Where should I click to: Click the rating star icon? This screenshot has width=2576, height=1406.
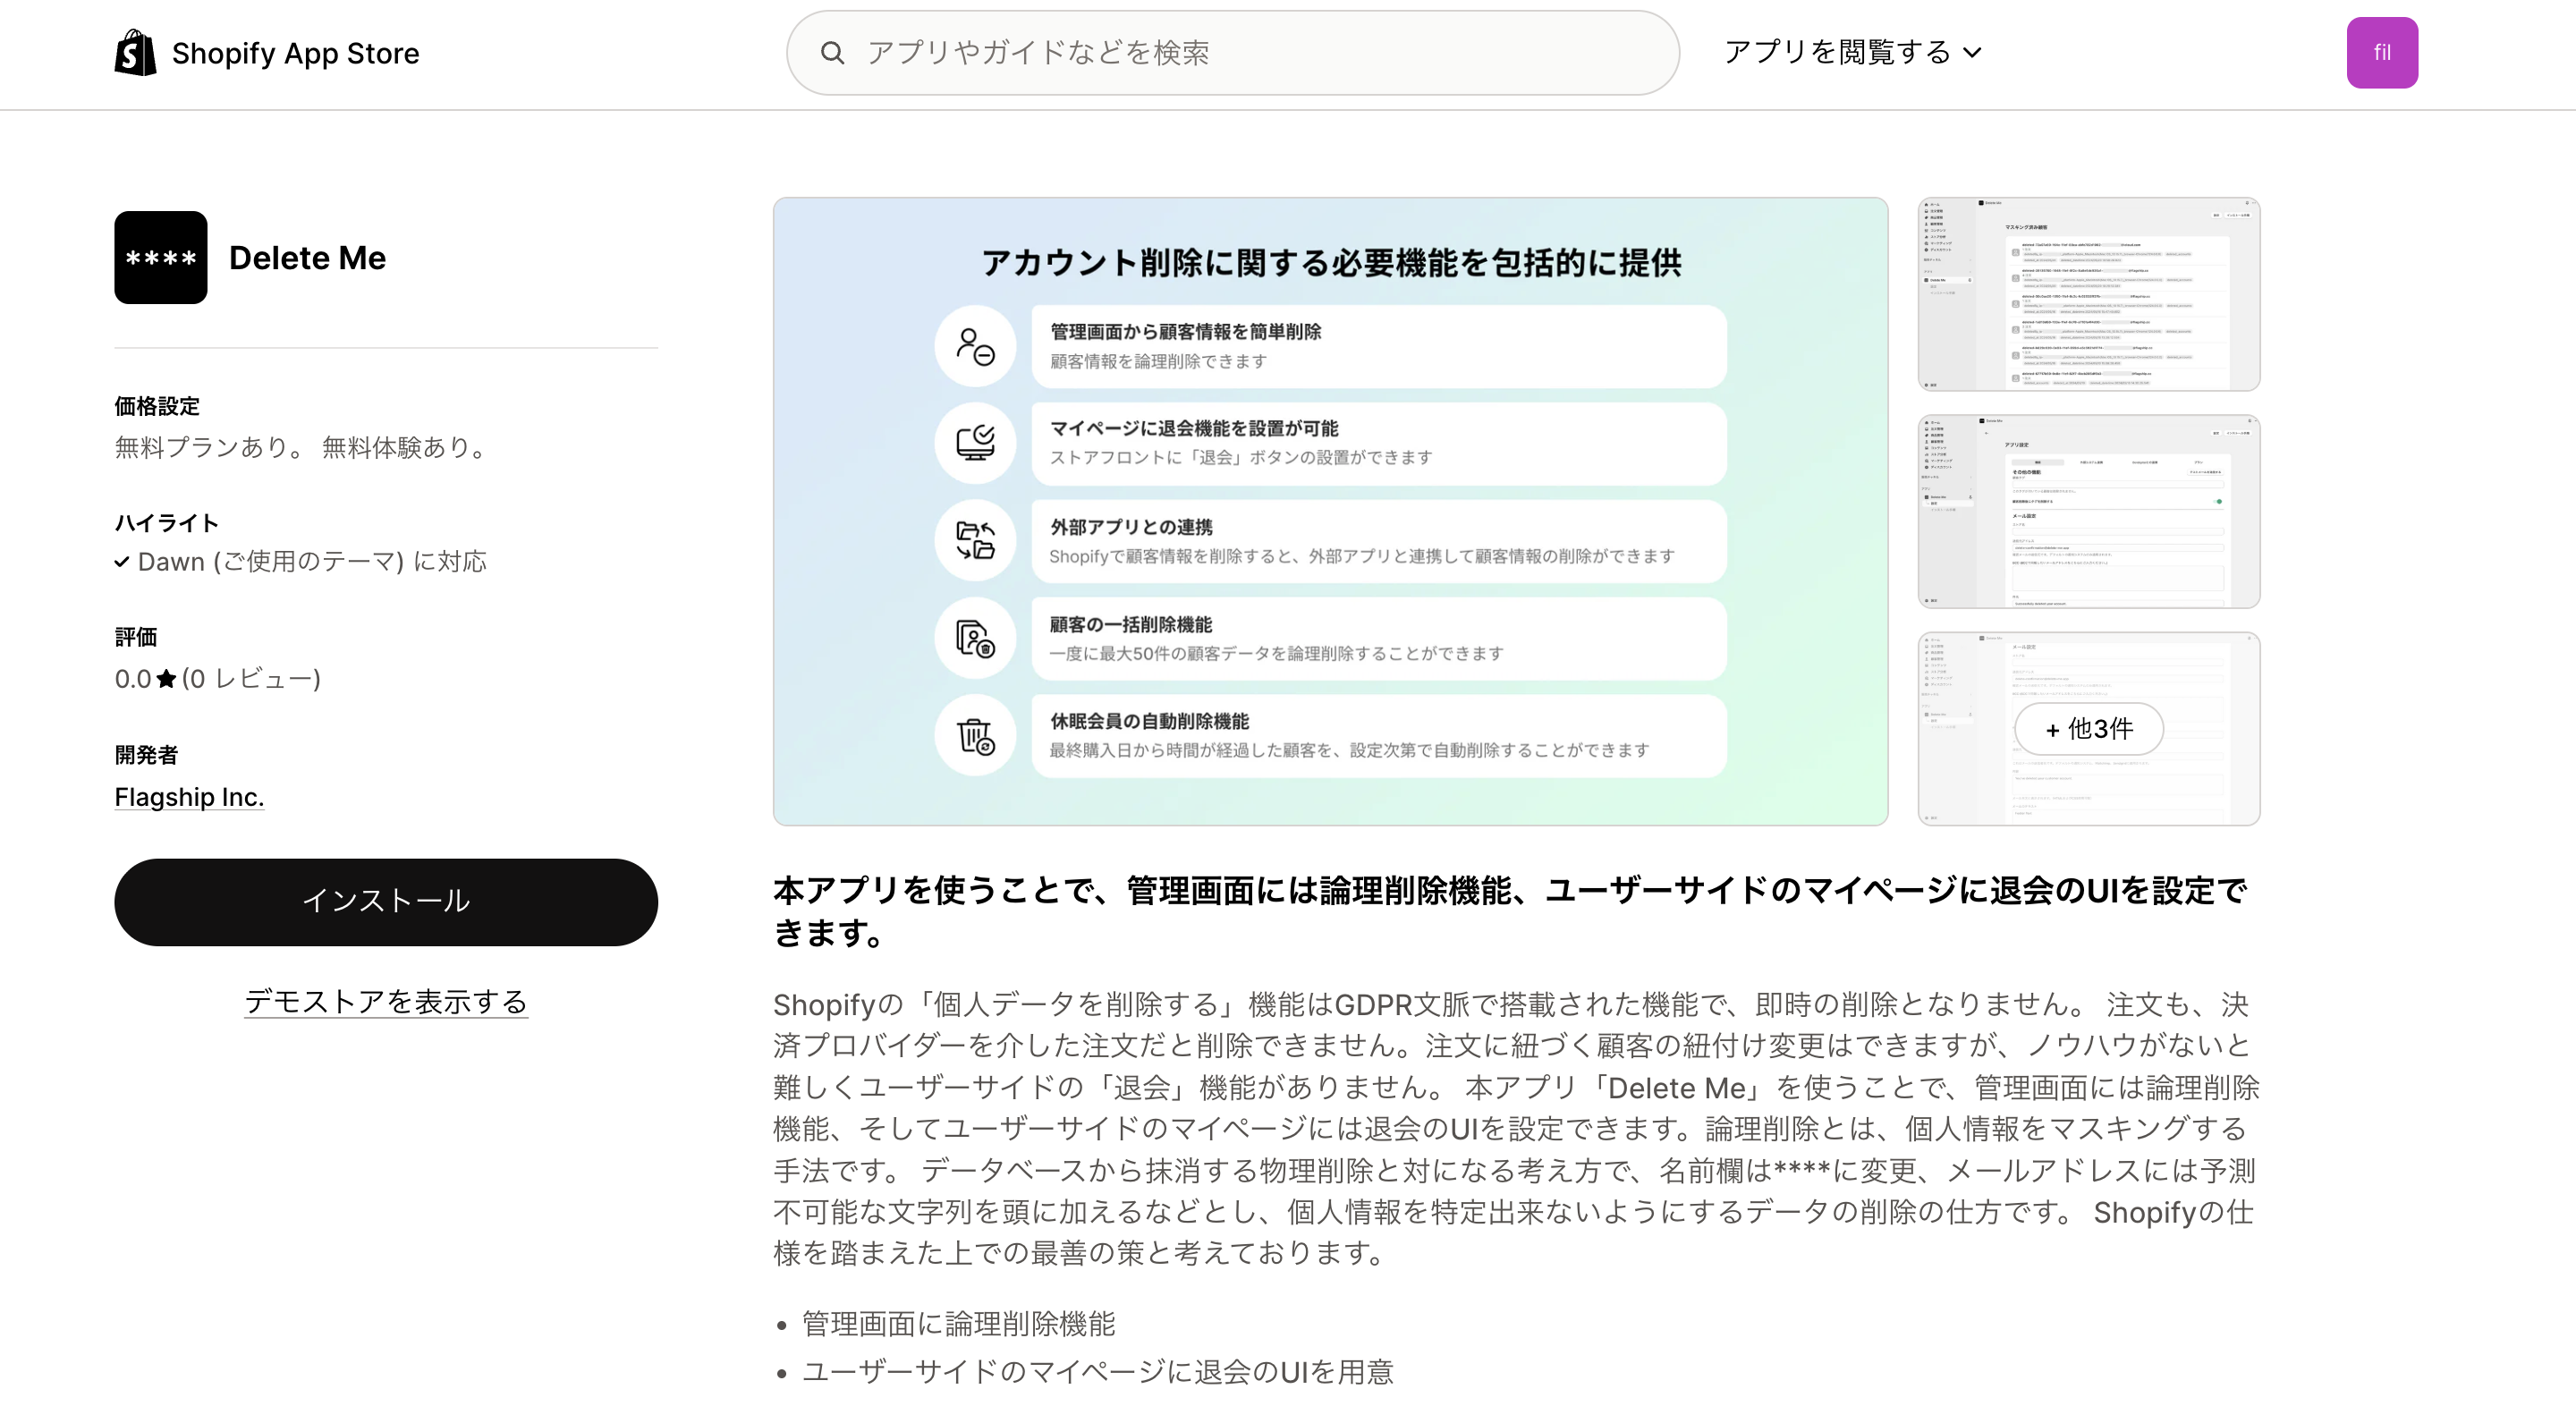[x=166, y=679]
